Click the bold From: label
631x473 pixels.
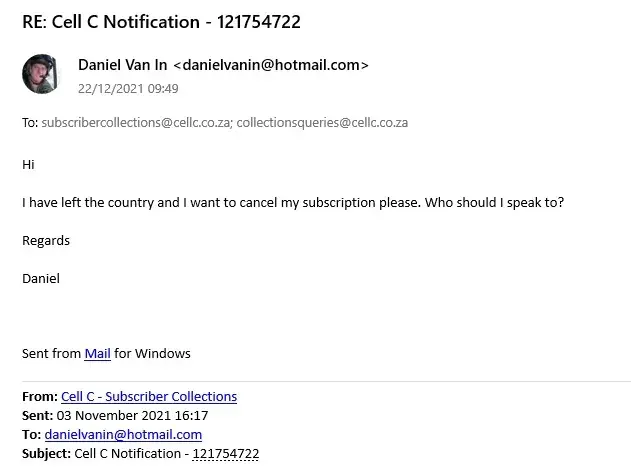(39, 397)
